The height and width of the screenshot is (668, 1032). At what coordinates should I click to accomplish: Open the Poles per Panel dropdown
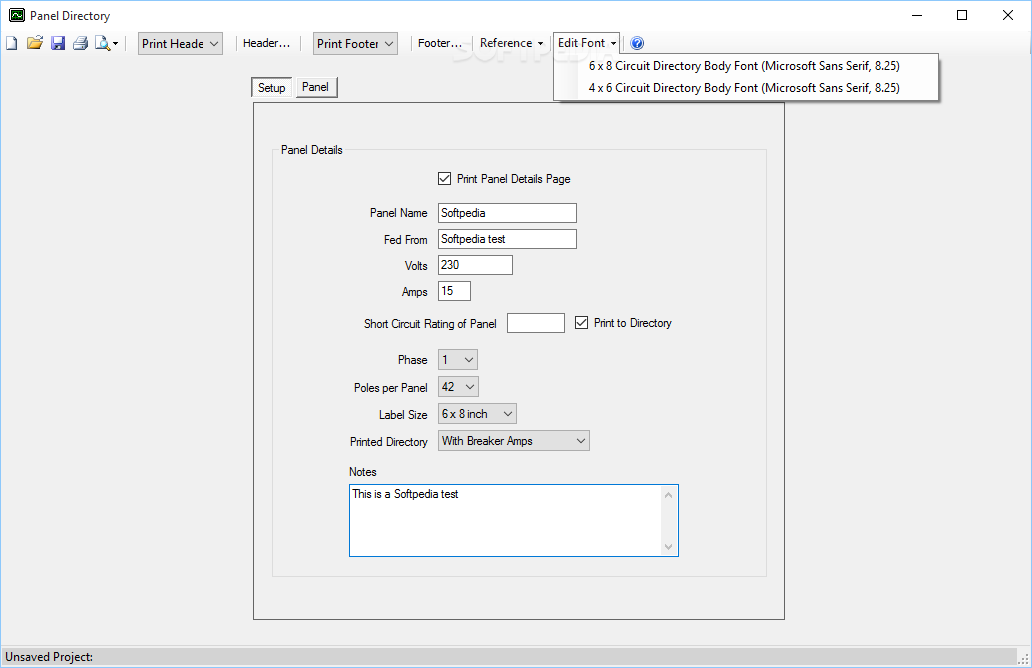(x=458, y=387)
